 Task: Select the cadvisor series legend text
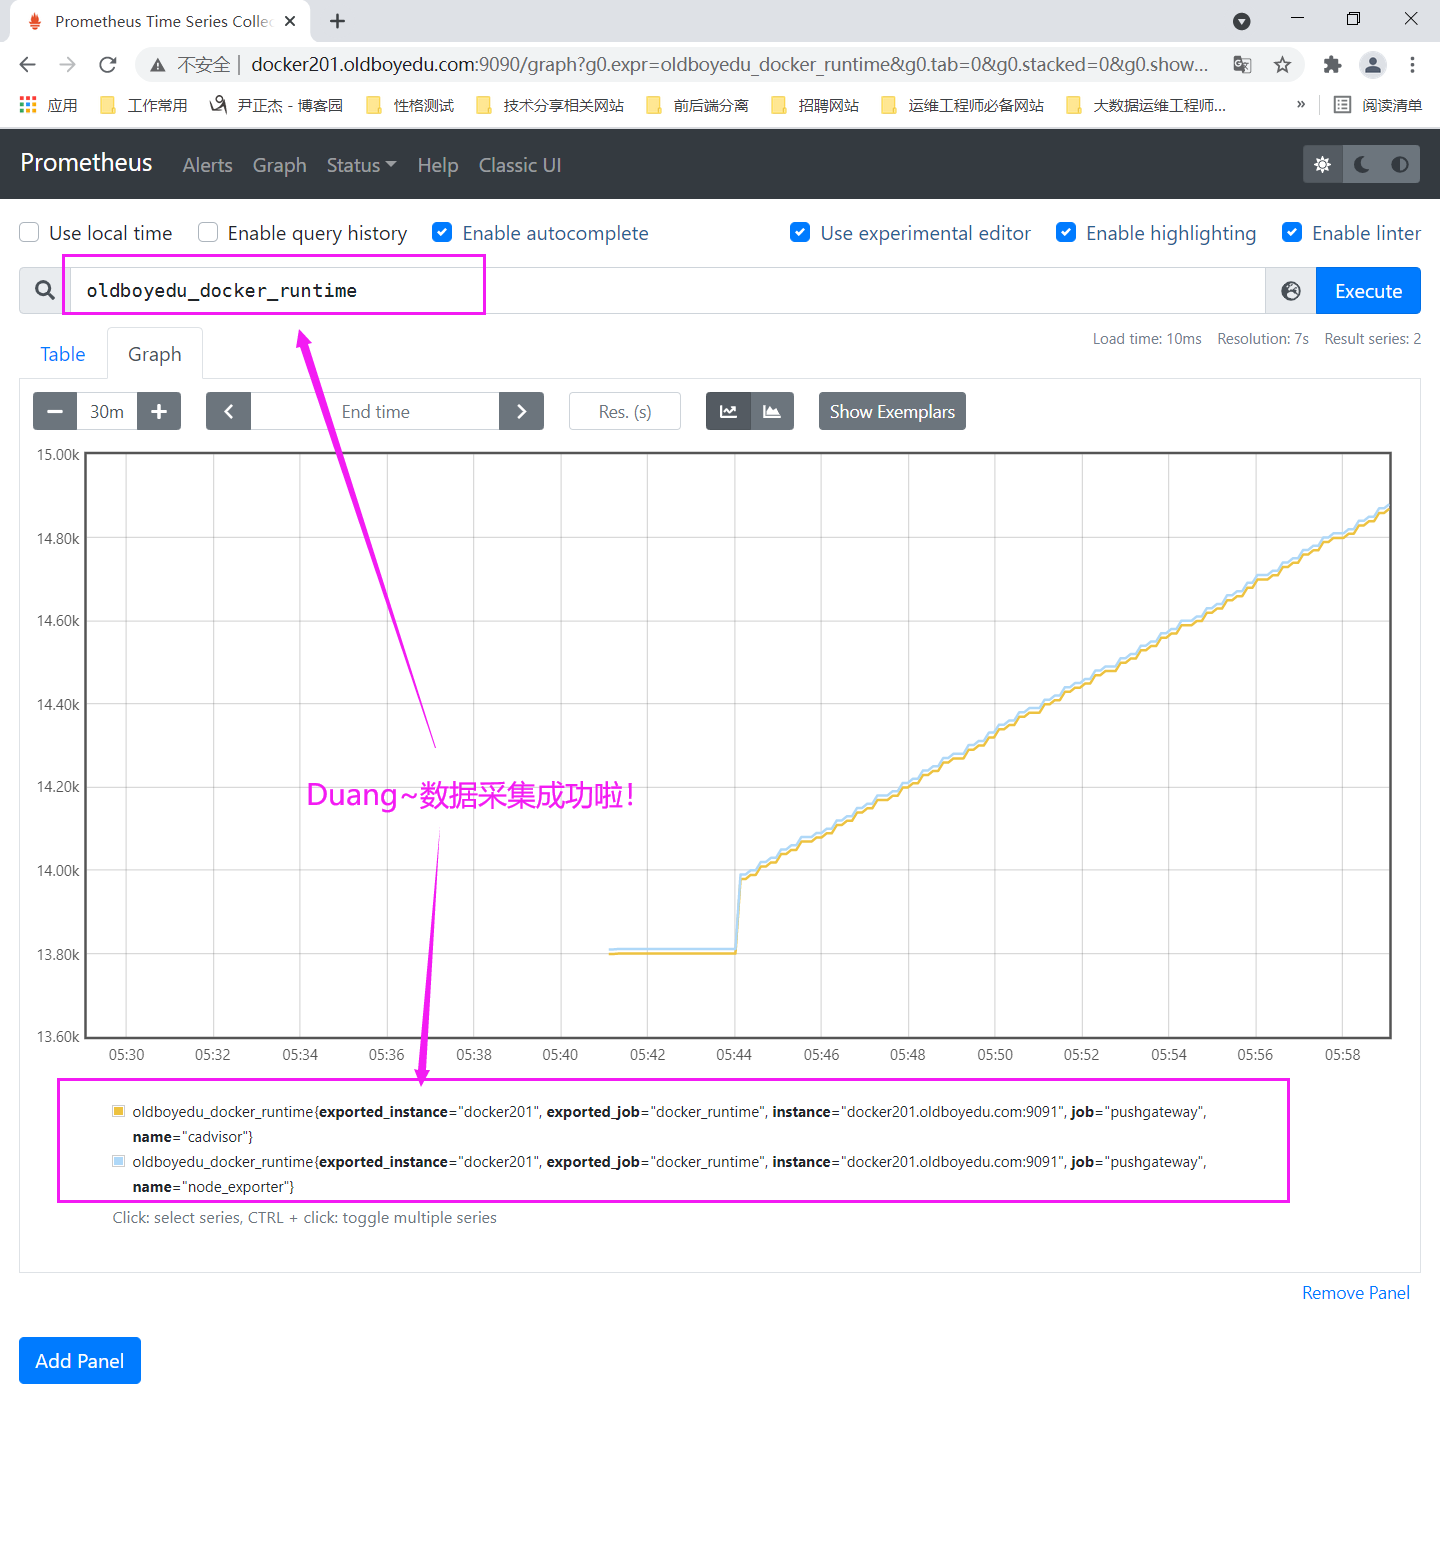coord(669,1124)
